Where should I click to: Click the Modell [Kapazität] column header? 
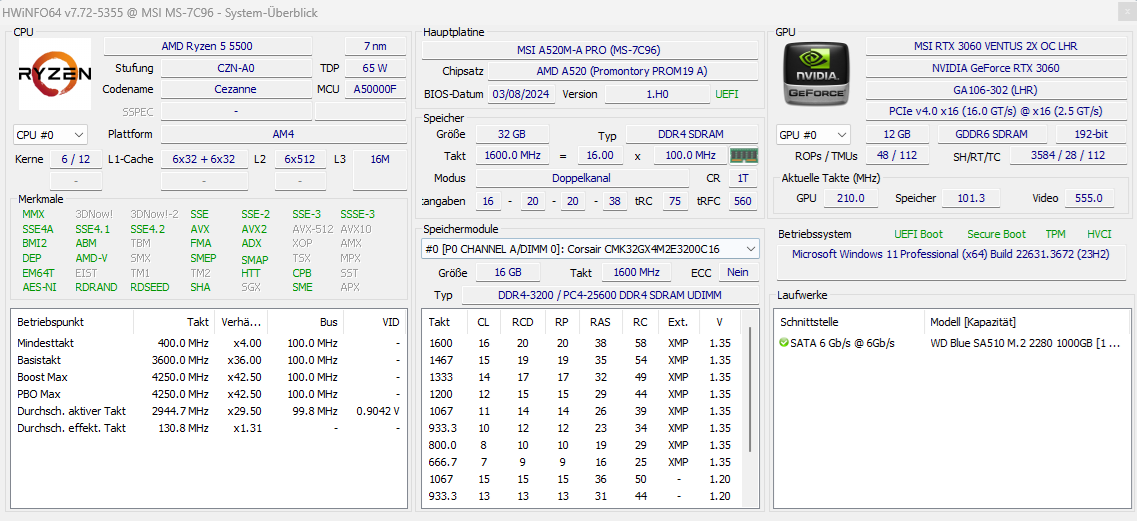click(x=1027, y=321)
